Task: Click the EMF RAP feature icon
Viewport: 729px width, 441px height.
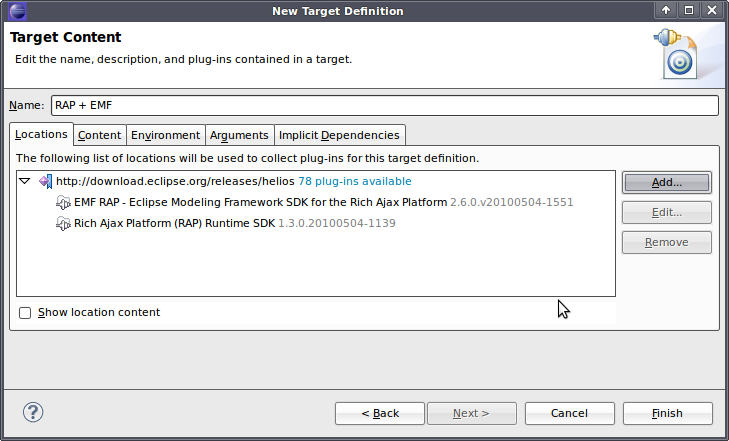Action: coord(63,203)
